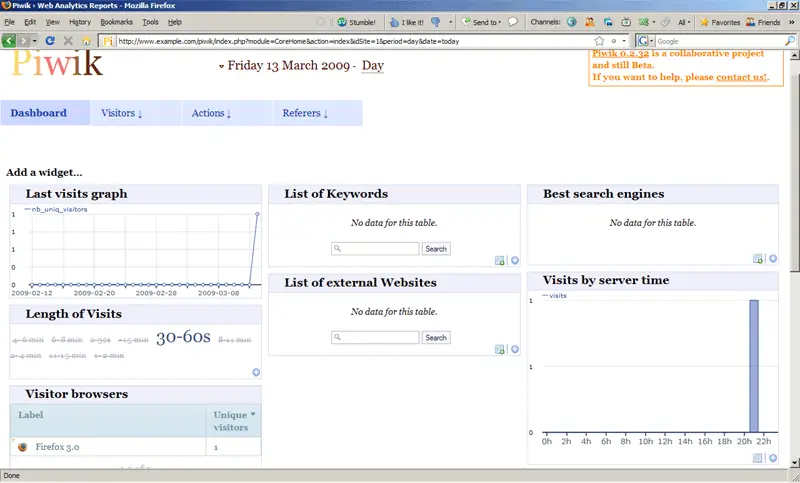This screenshot has width=800, height=483.
Task: Expand the Actions menu tab
Action: 226,113
